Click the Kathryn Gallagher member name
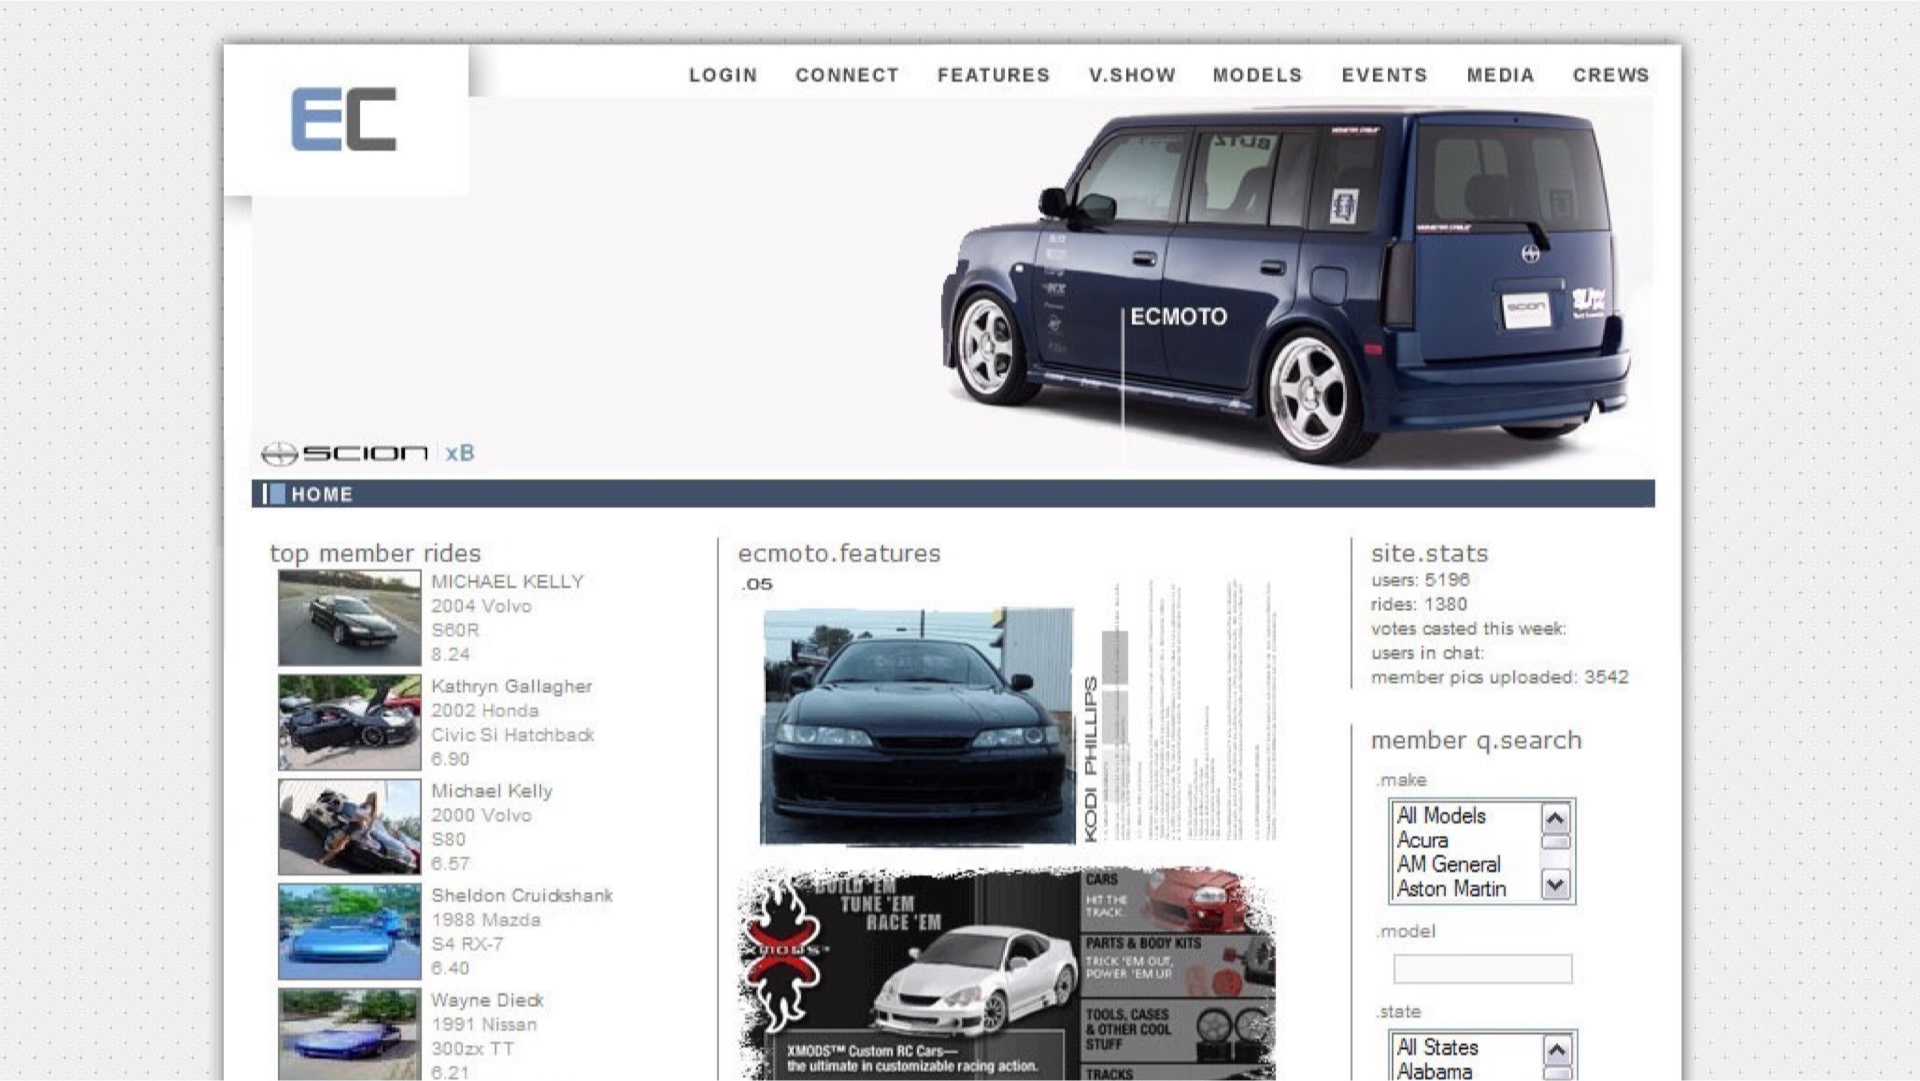Viewport: 1920px width, 1081px height. 511,687
